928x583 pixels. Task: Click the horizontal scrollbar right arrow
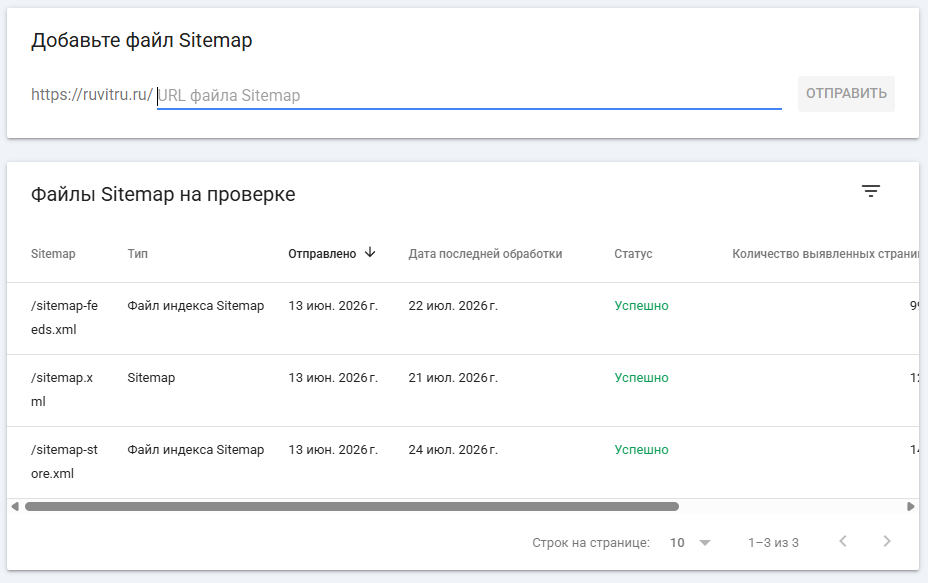[910, 507]
